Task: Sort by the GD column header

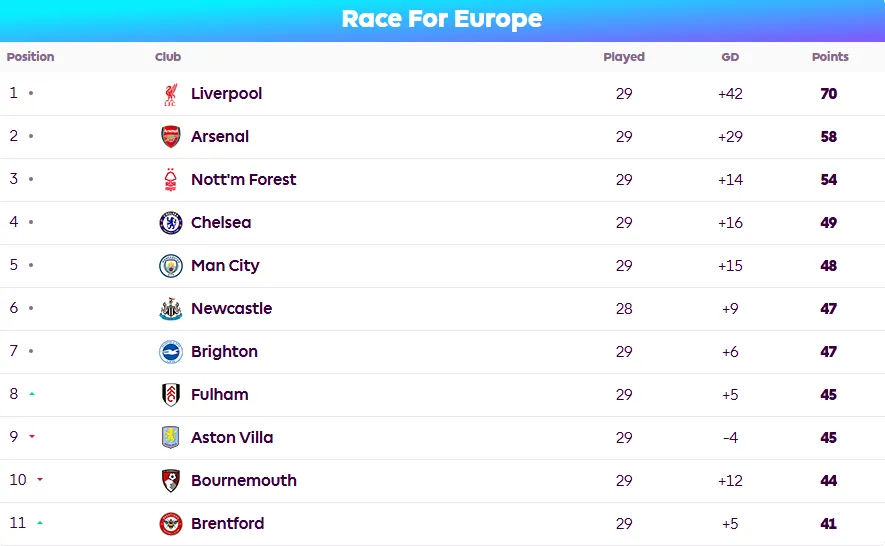Action: 730,57
